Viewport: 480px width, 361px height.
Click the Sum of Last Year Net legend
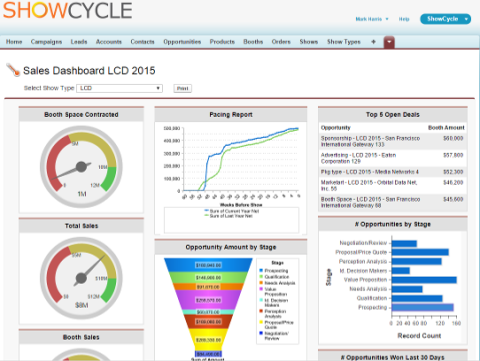(229, 216)
